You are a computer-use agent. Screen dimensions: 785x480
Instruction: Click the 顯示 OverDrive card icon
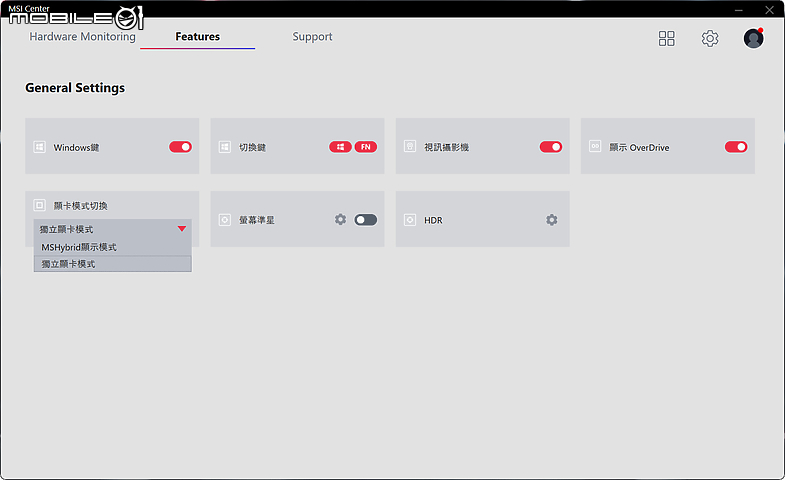click(x=595, y=146)
